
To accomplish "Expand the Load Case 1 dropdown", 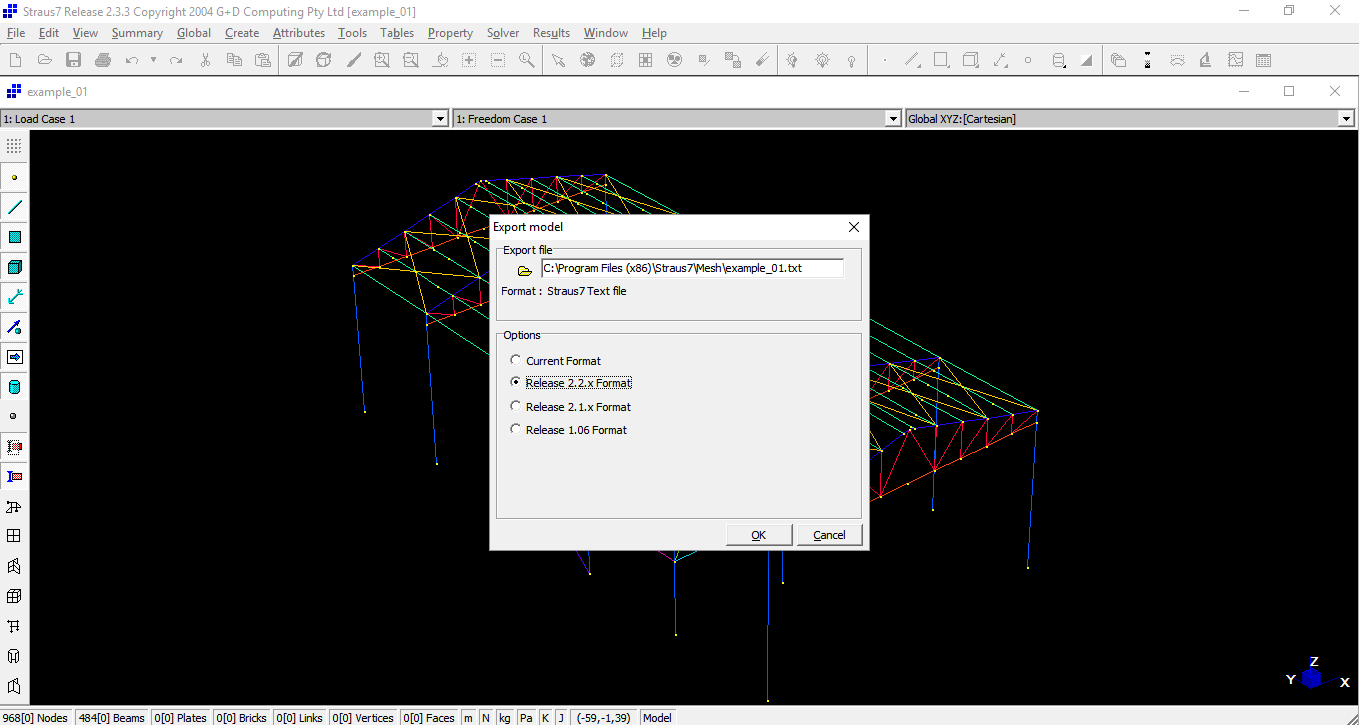I will coord(439,119).
